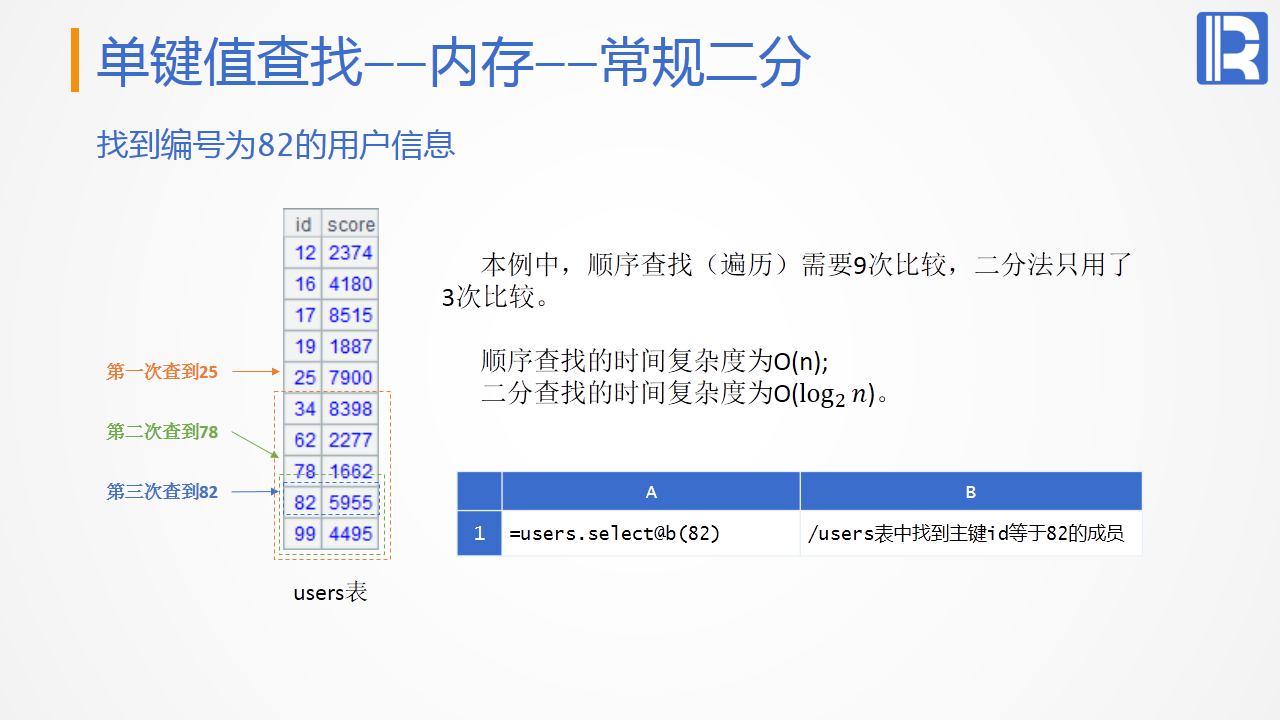Click the score column header in users table
This screenshot has width=1280, height=720.
tap(351, 224)
